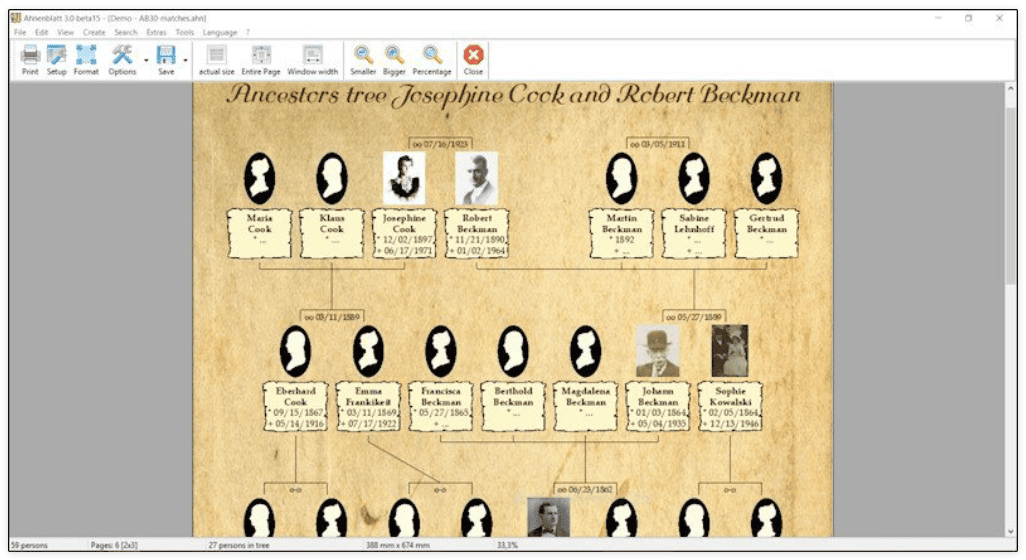Fit Entire Page in preview
The width and height of the screenshot is (1026, 560).
pos(260,60)
